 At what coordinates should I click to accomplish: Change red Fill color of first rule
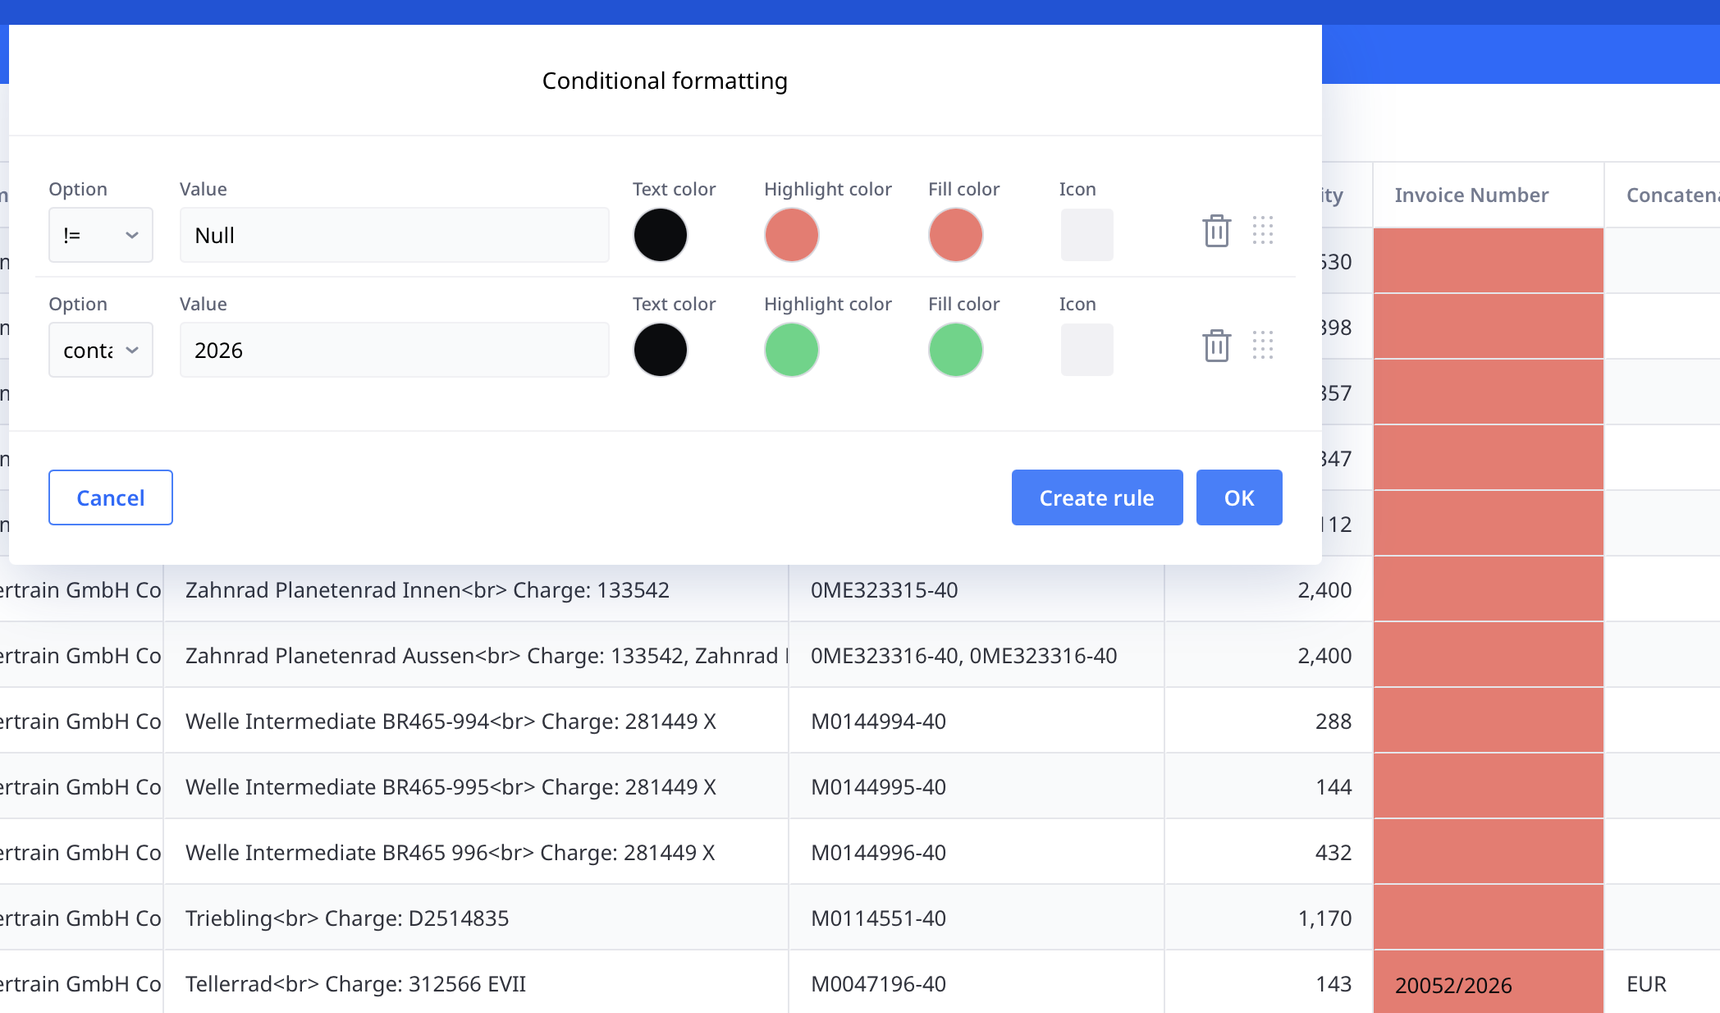[955, 235]
